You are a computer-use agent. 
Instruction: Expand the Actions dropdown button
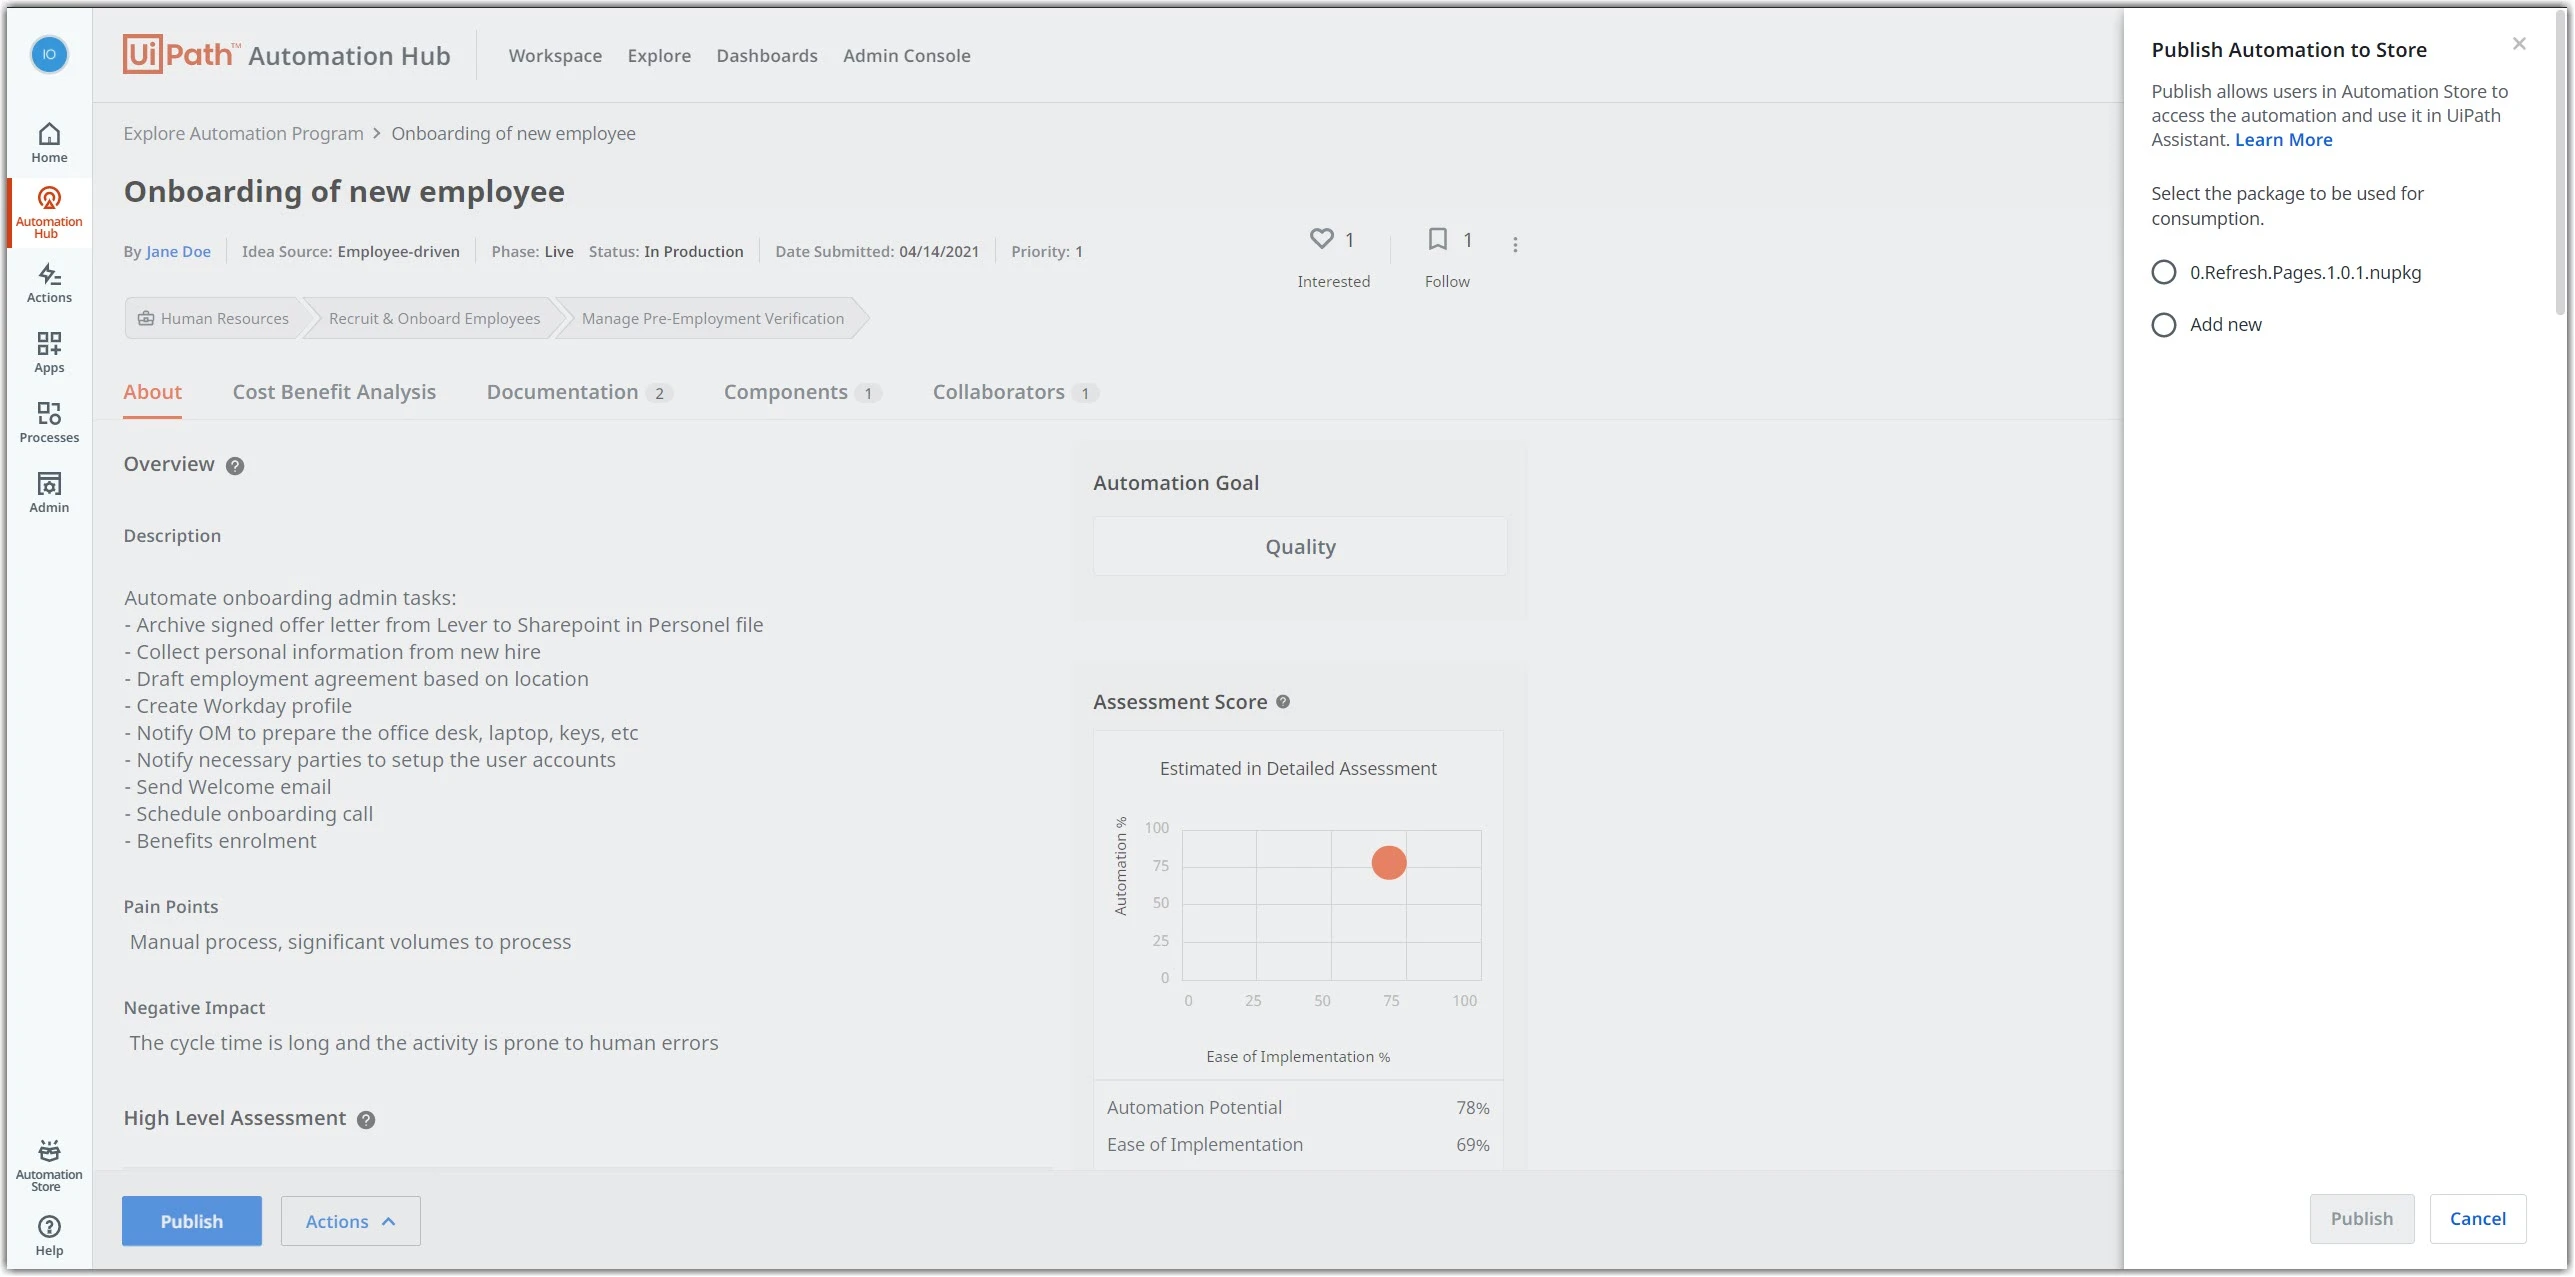tap(350, 1221)
